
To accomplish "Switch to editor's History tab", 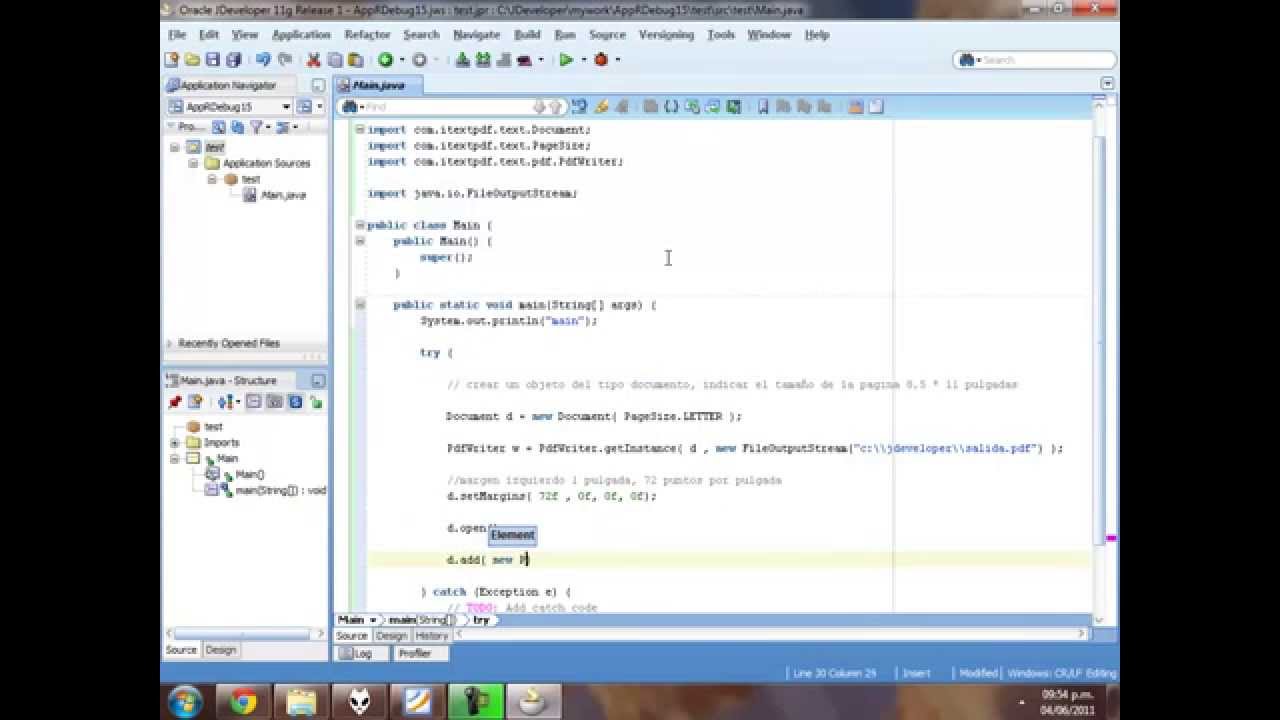I will click(432, 636).
